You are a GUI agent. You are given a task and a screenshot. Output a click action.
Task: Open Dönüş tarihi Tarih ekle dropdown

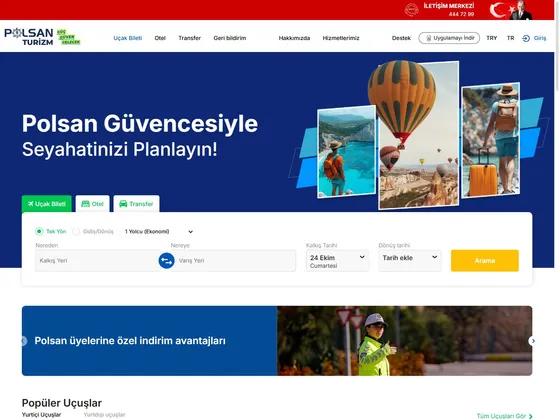coord(410,261)
